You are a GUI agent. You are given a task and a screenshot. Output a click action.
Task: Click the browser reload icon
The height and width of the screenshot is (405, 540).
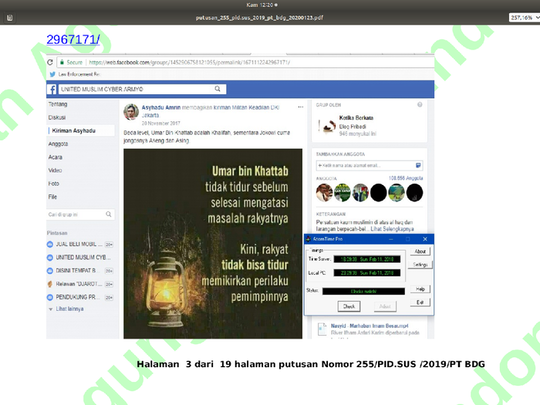[x=50, y=62]
